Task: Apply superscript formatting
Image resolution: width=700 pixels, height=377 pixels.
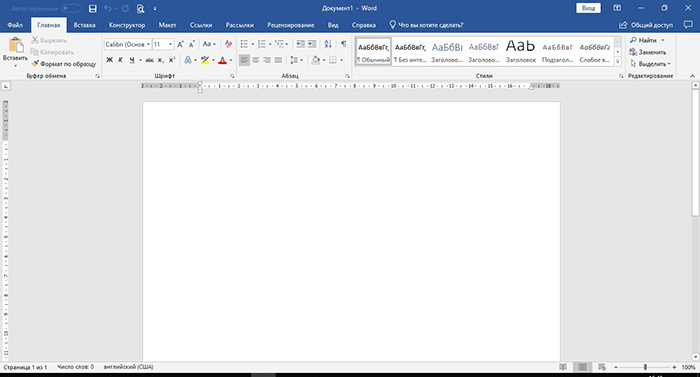Action: (x=172, y=60)
